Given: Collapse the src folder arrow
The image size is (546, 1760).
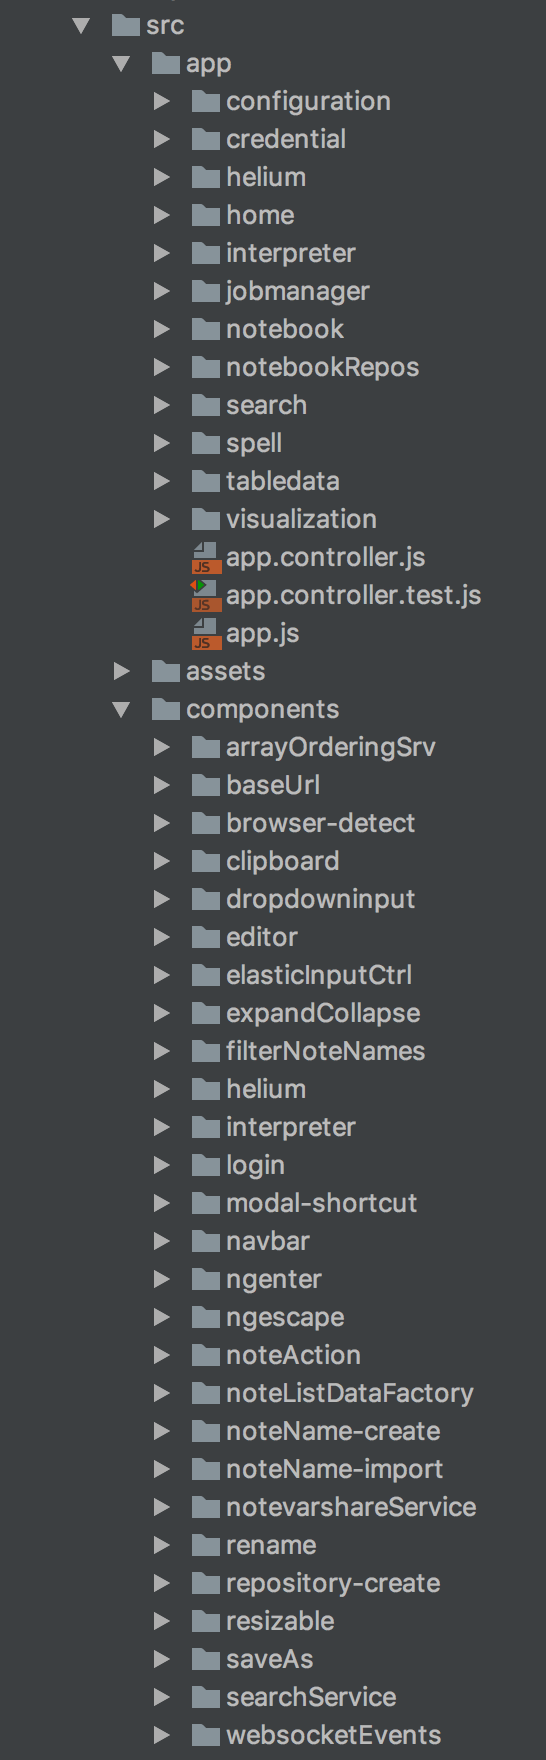Looking at the screenshot, I should click(82, 25).
